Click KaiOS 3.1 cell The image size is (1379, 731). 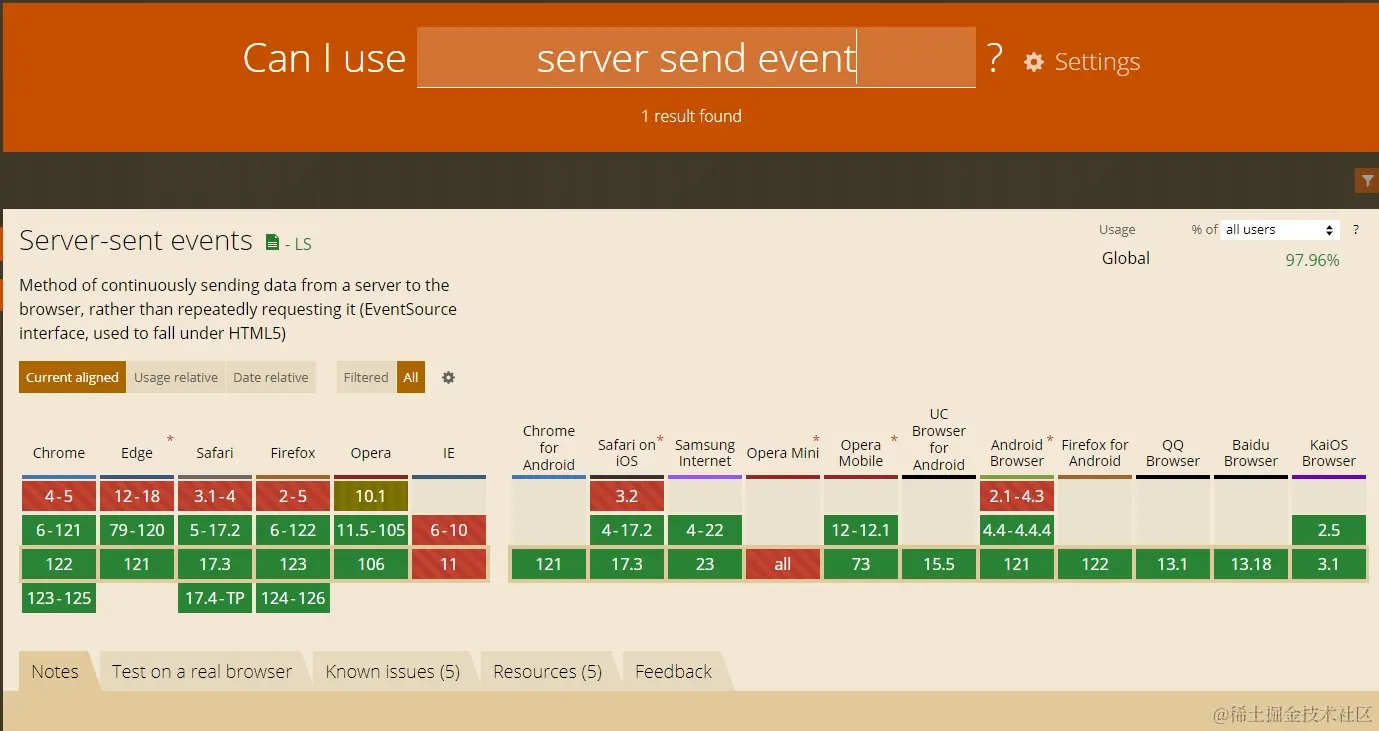point(1329,564)
